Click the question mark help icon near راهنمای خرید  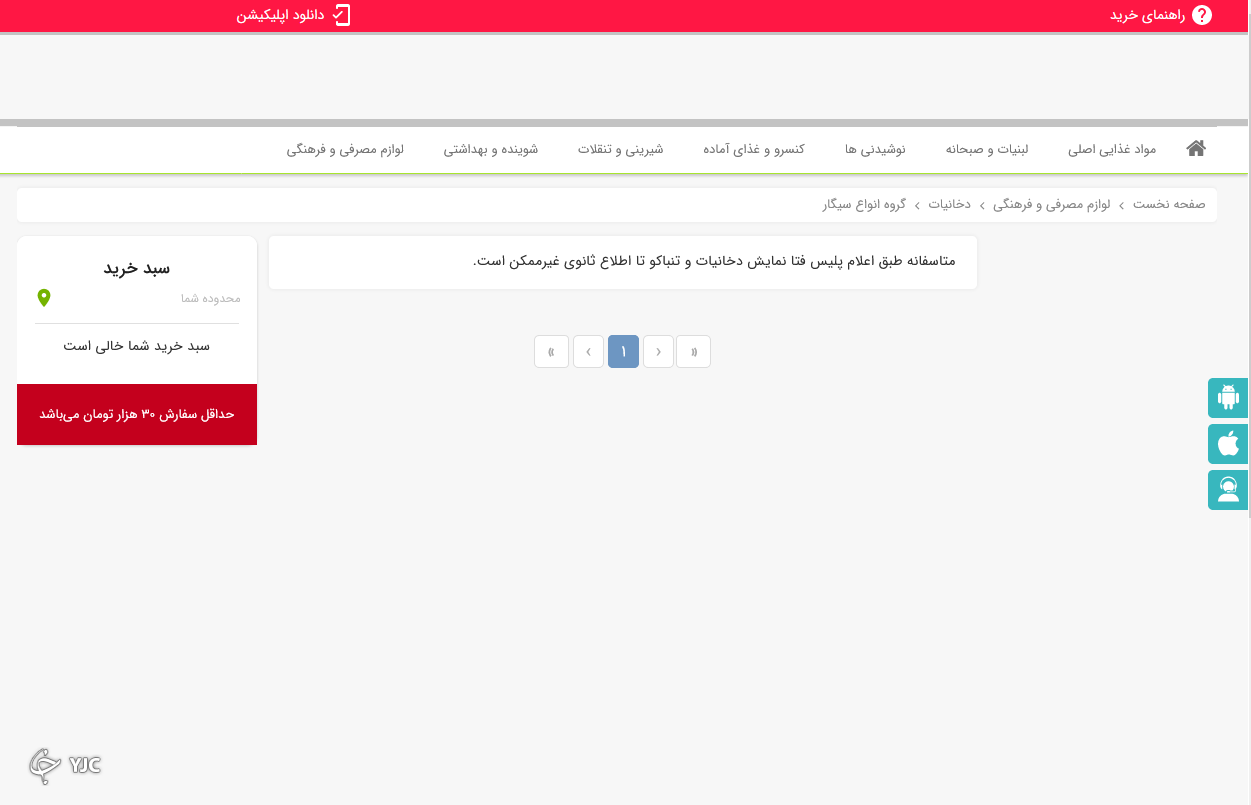pos(1202,15)
